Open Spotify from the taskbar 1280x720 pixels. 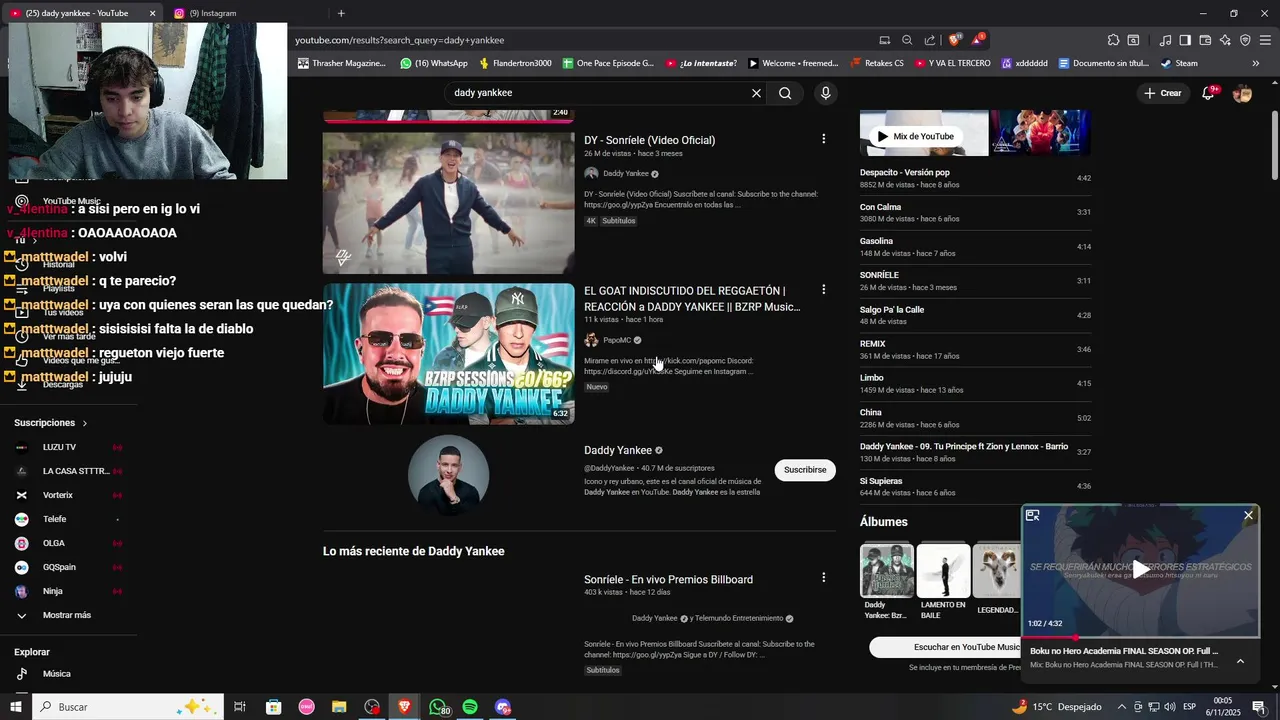tap(470, 707)
